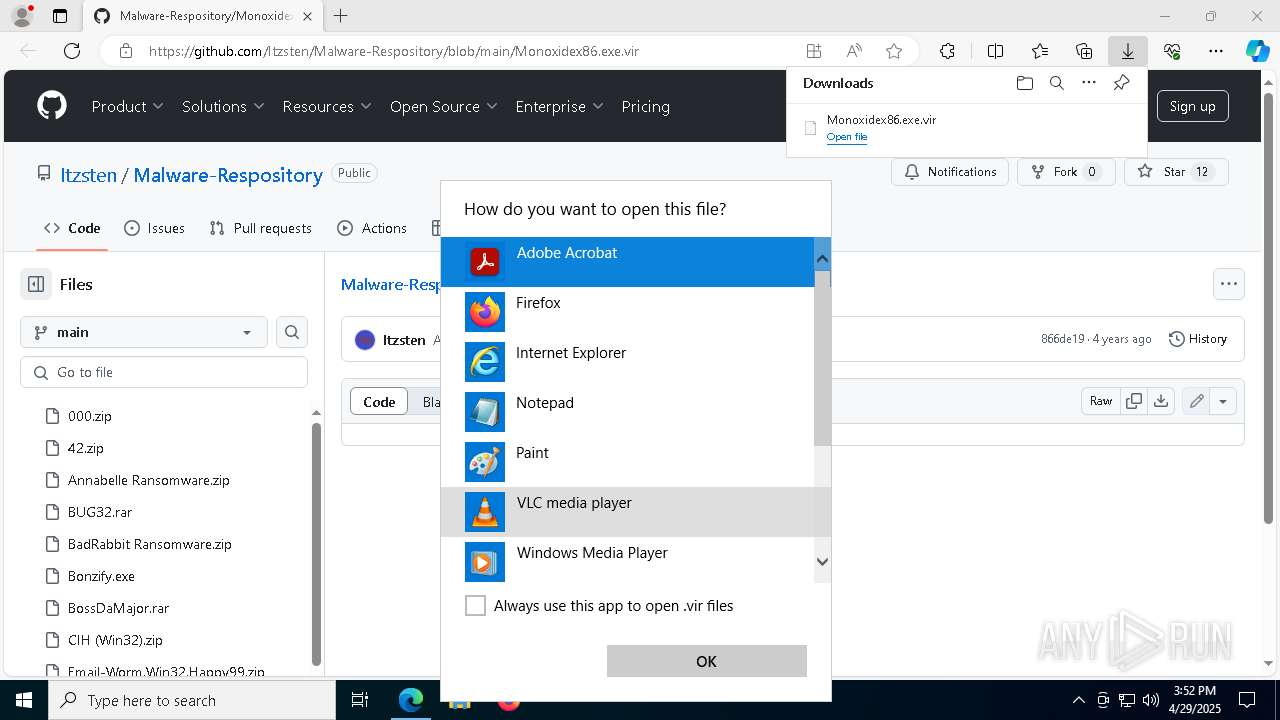Switch to the Issues tab
The height and width of the screenshot is (720, 1280).
[154, 228]
